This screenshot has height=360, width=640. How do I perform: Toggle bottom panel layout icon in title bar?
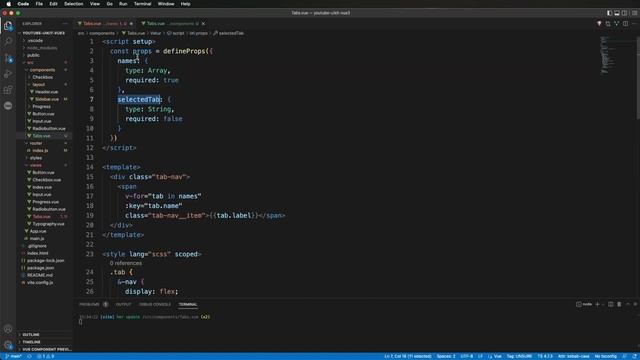(x=617, y=13)
